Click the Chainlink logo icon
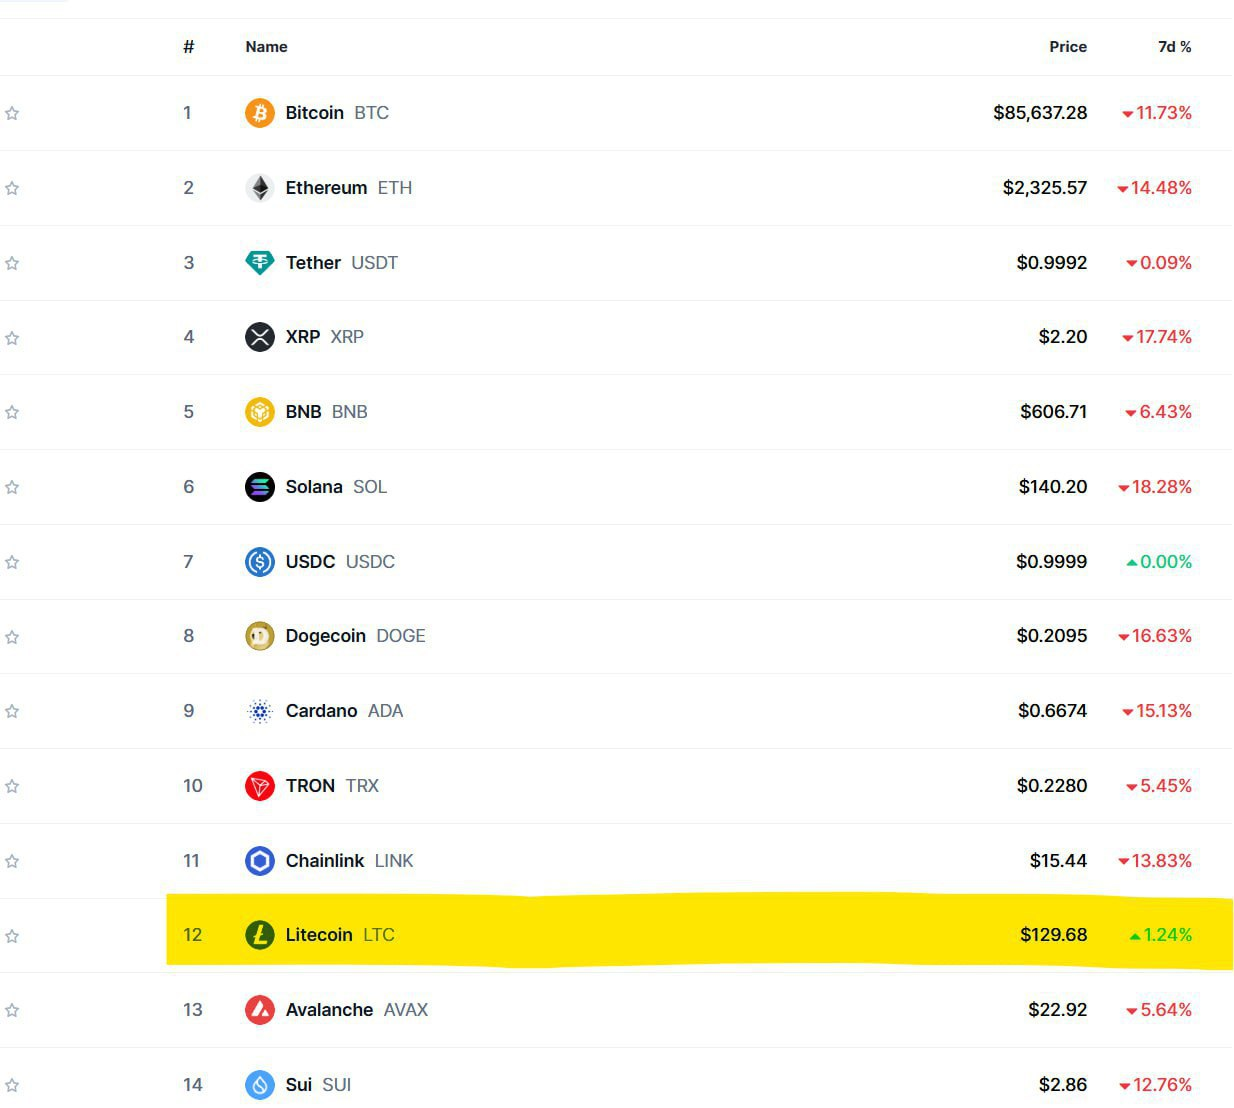 pos(259,860)
